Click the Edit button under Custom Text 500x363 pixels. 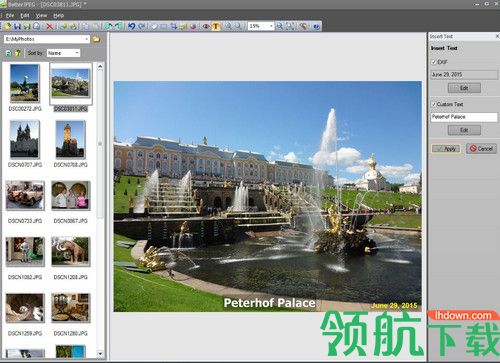tap(464, 130)
